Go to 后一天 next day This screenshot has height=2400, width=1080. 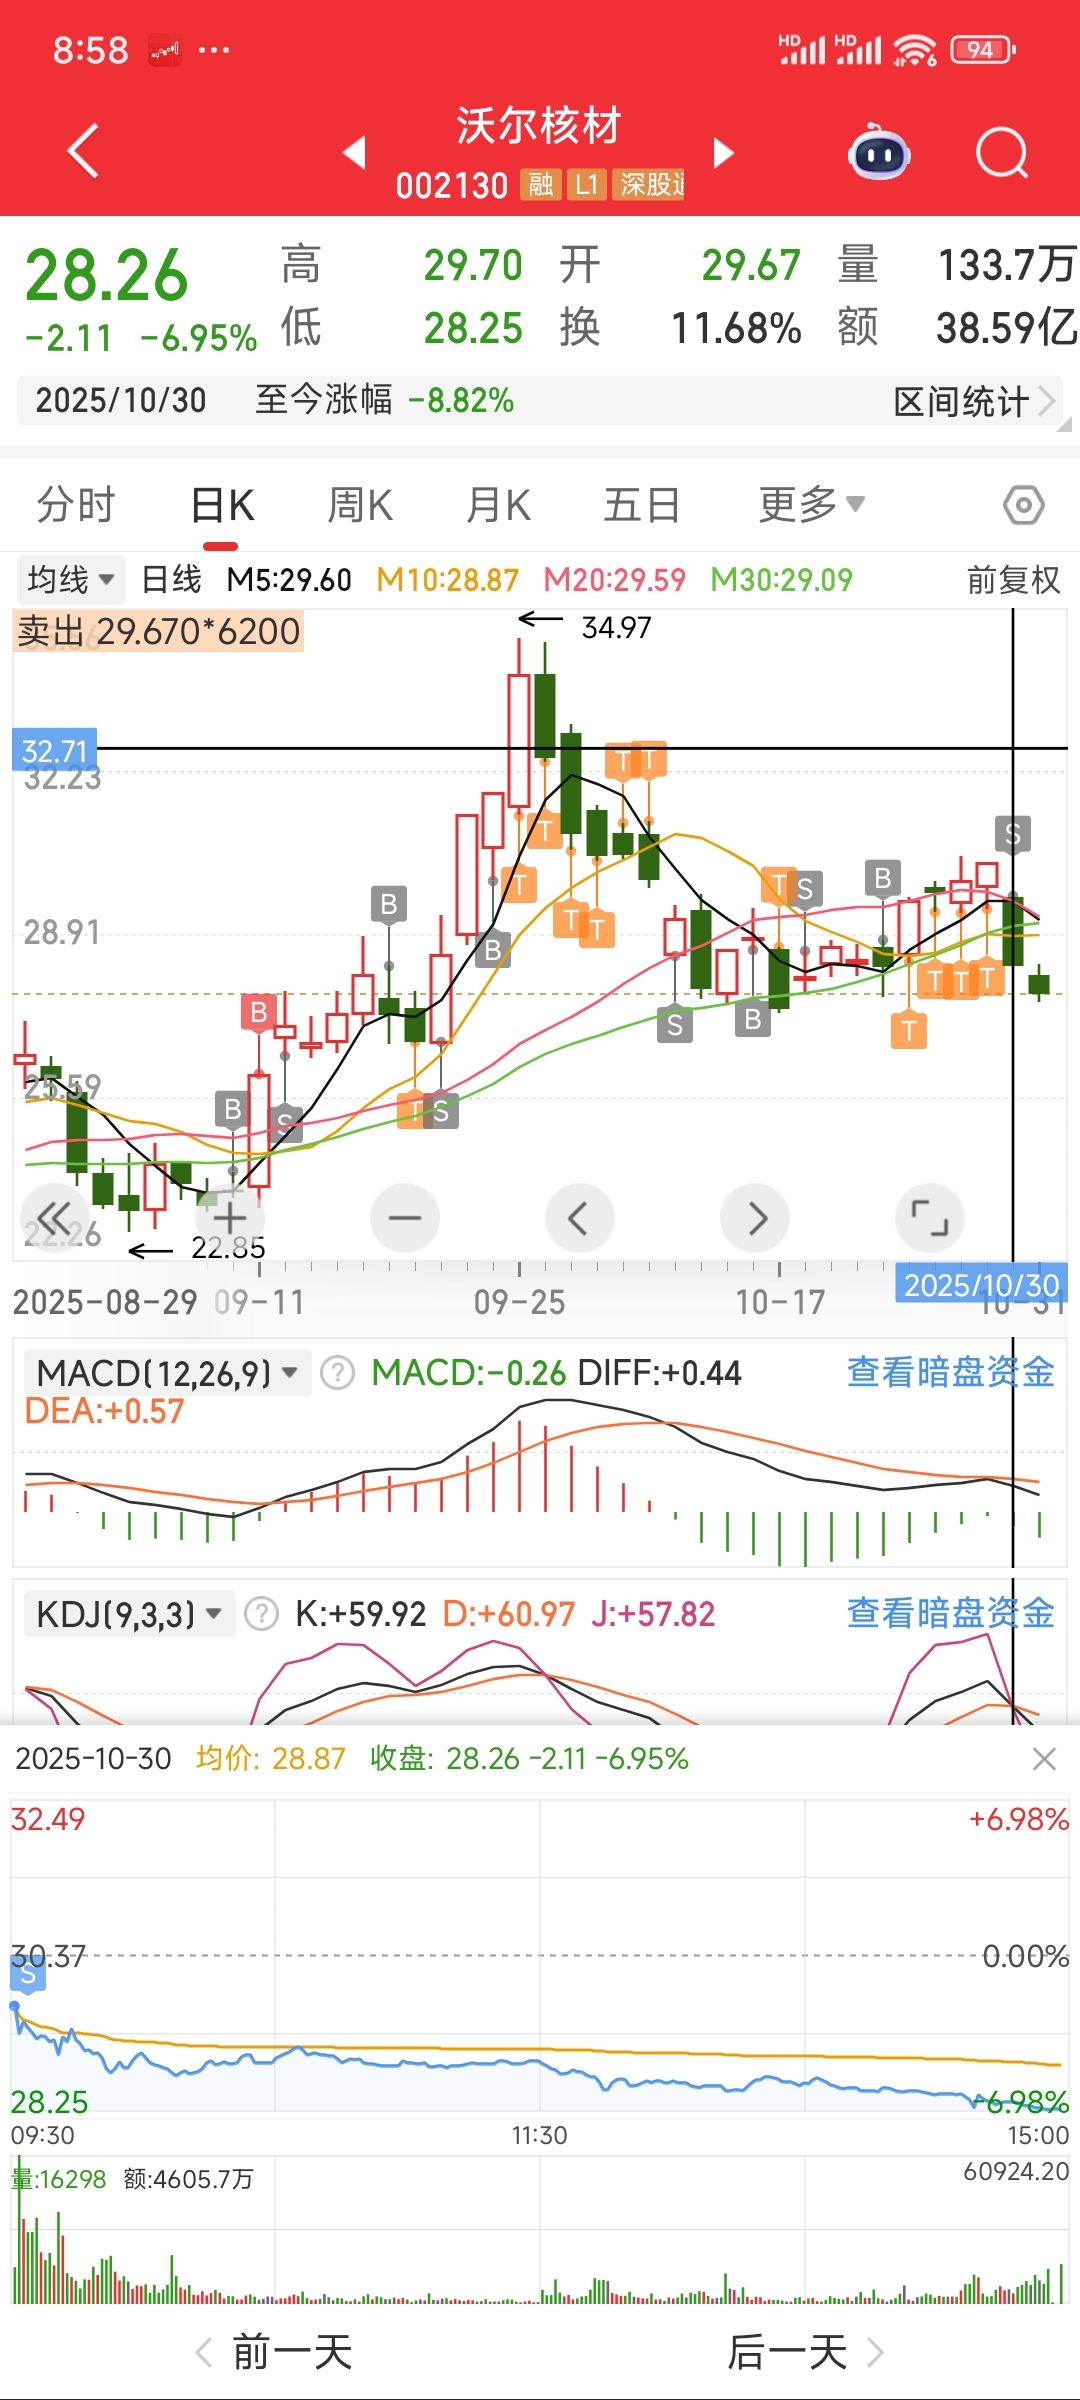click(x=805, y=2352)
